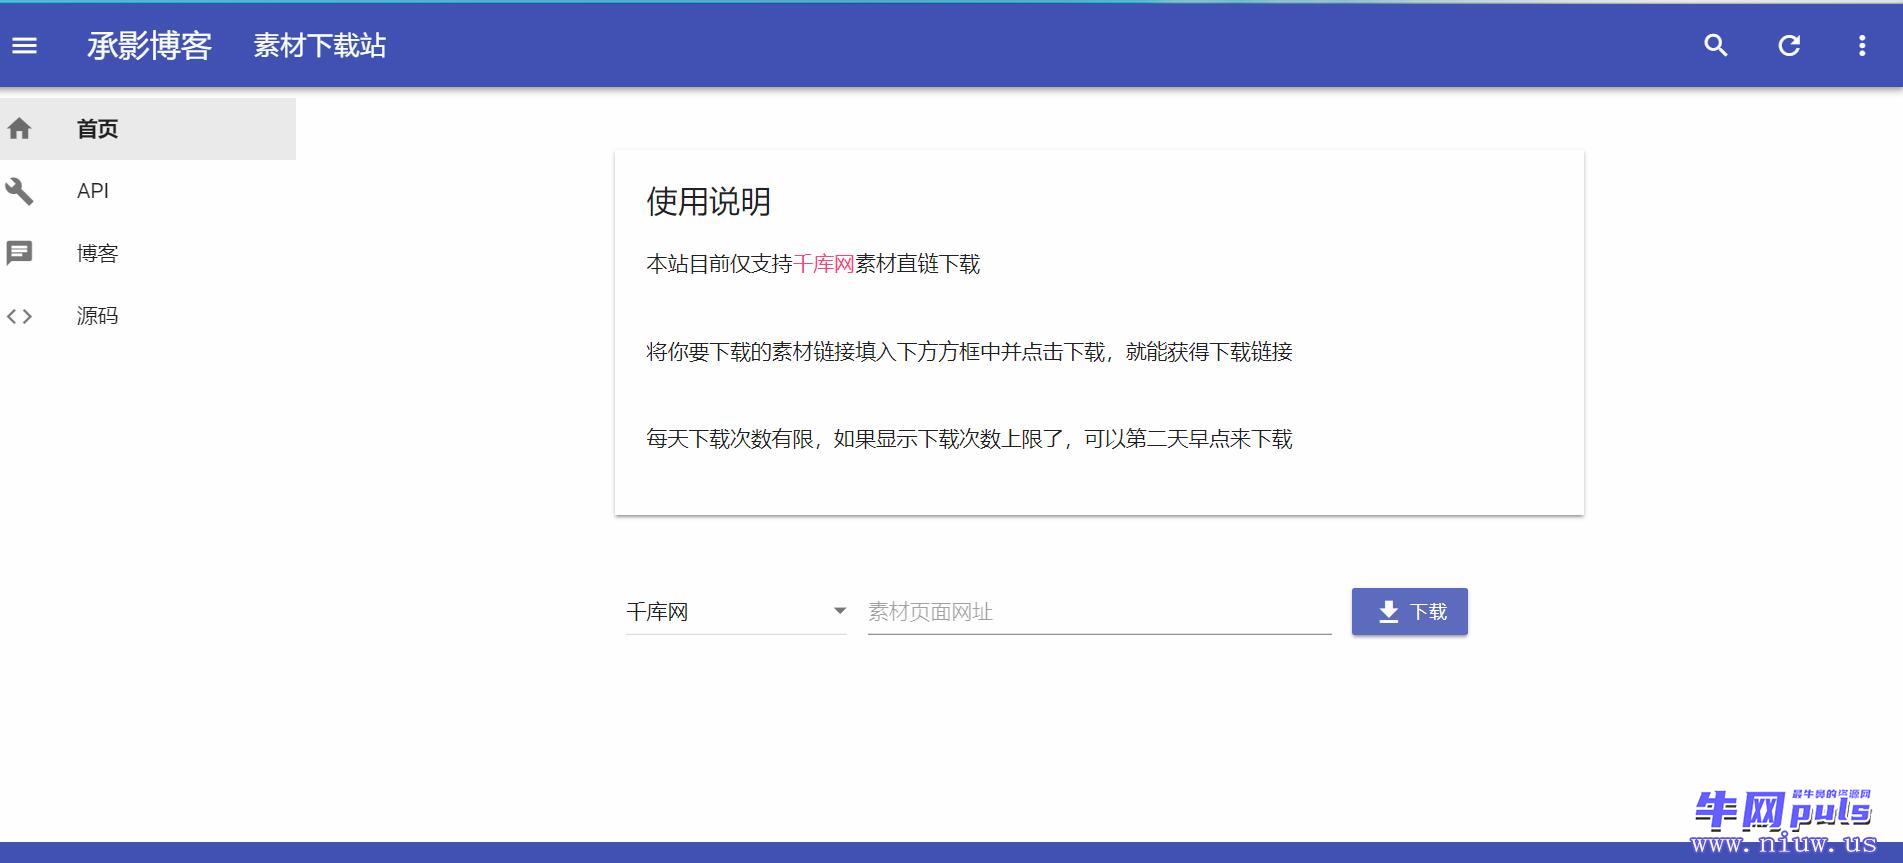Follow the pink 千库网 link
Screen dimensions: 1903x863
click(824, 264)
